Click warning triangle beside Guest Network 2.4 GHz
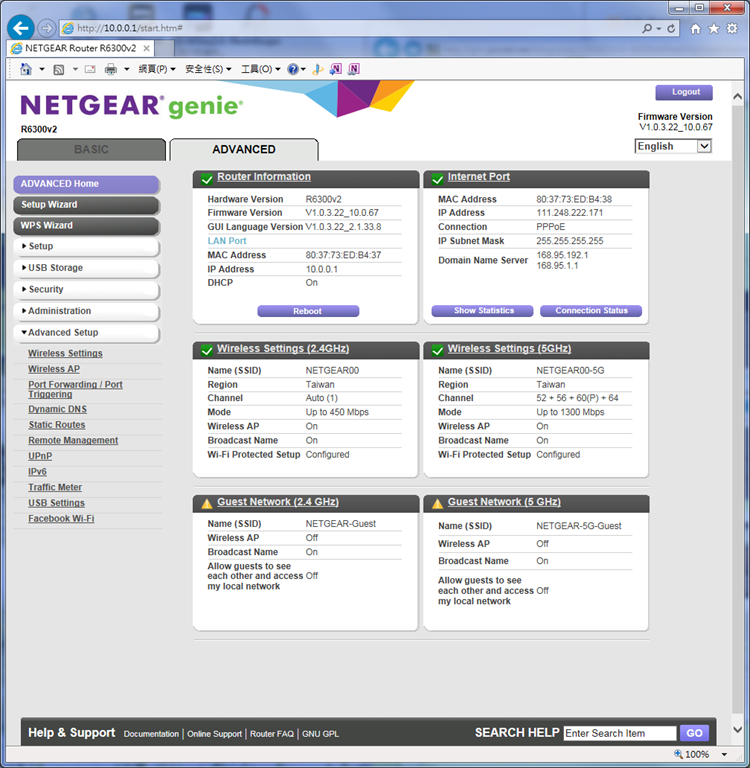The image size is (750, 768). pyautogui.click(x=207, y=503)
